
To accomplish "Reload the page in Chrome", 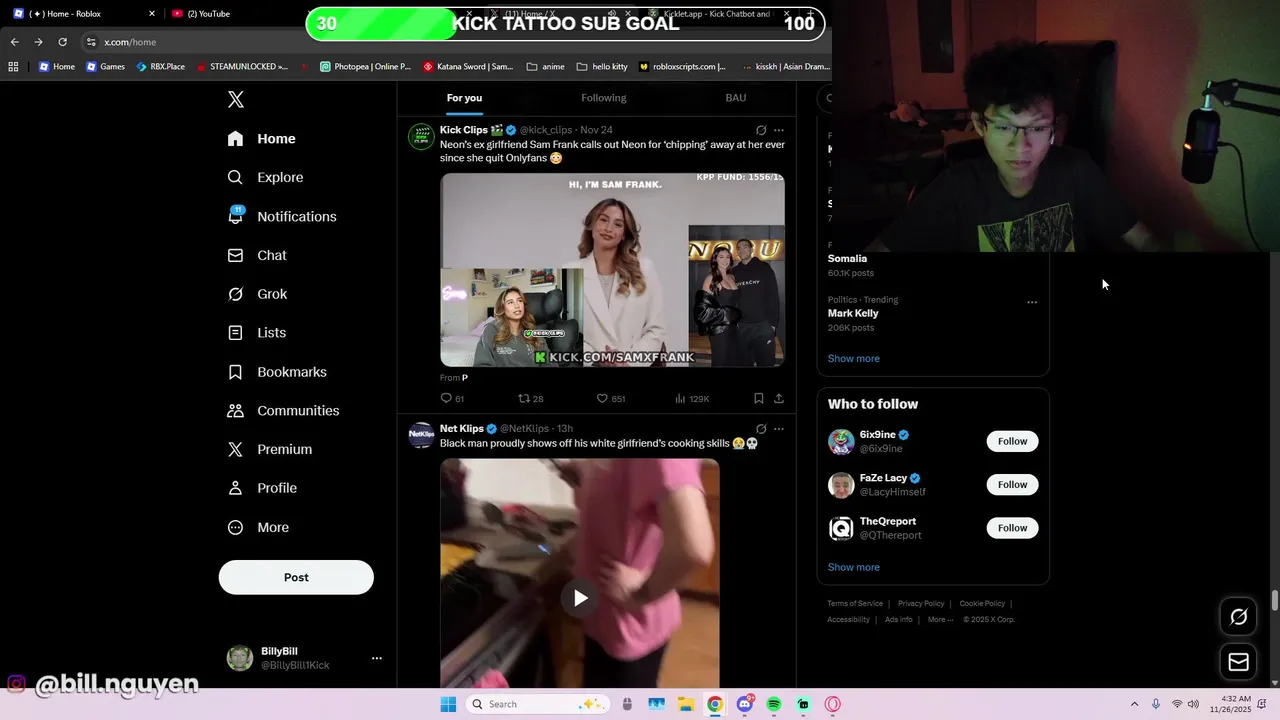I will [62, 42].
